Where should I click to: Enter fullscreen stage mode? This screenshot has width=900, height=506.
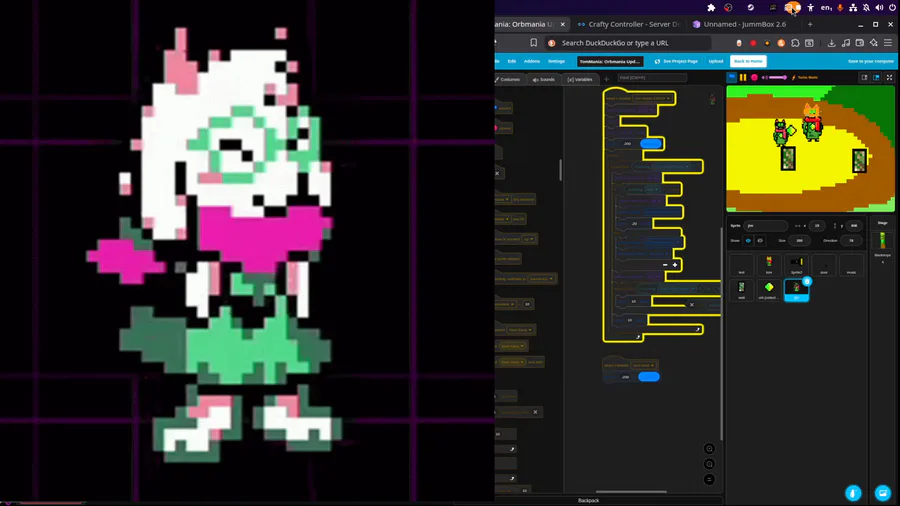pos(889,77)
